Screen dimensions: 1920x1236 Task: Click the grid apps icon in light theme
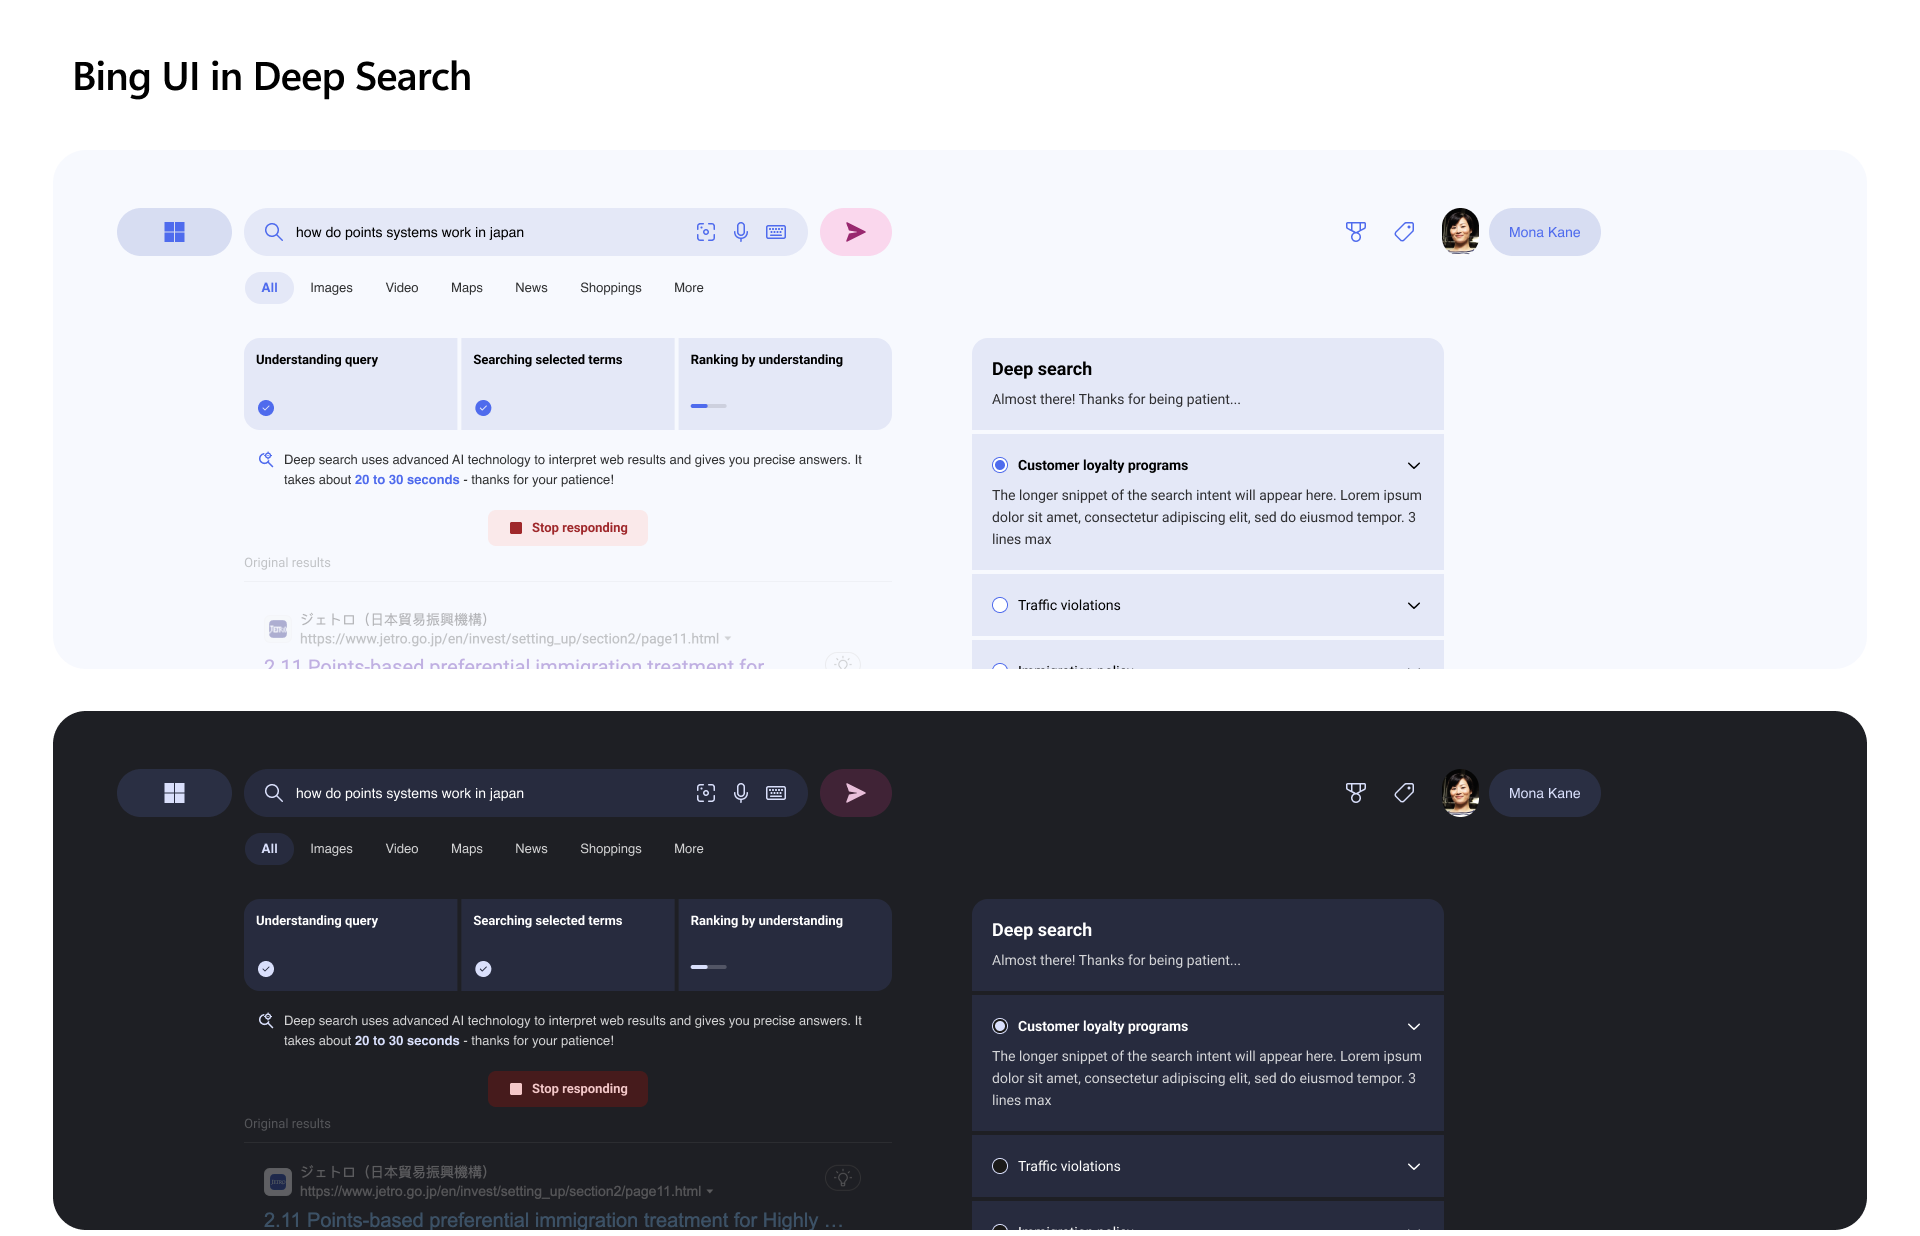(174, 232)
